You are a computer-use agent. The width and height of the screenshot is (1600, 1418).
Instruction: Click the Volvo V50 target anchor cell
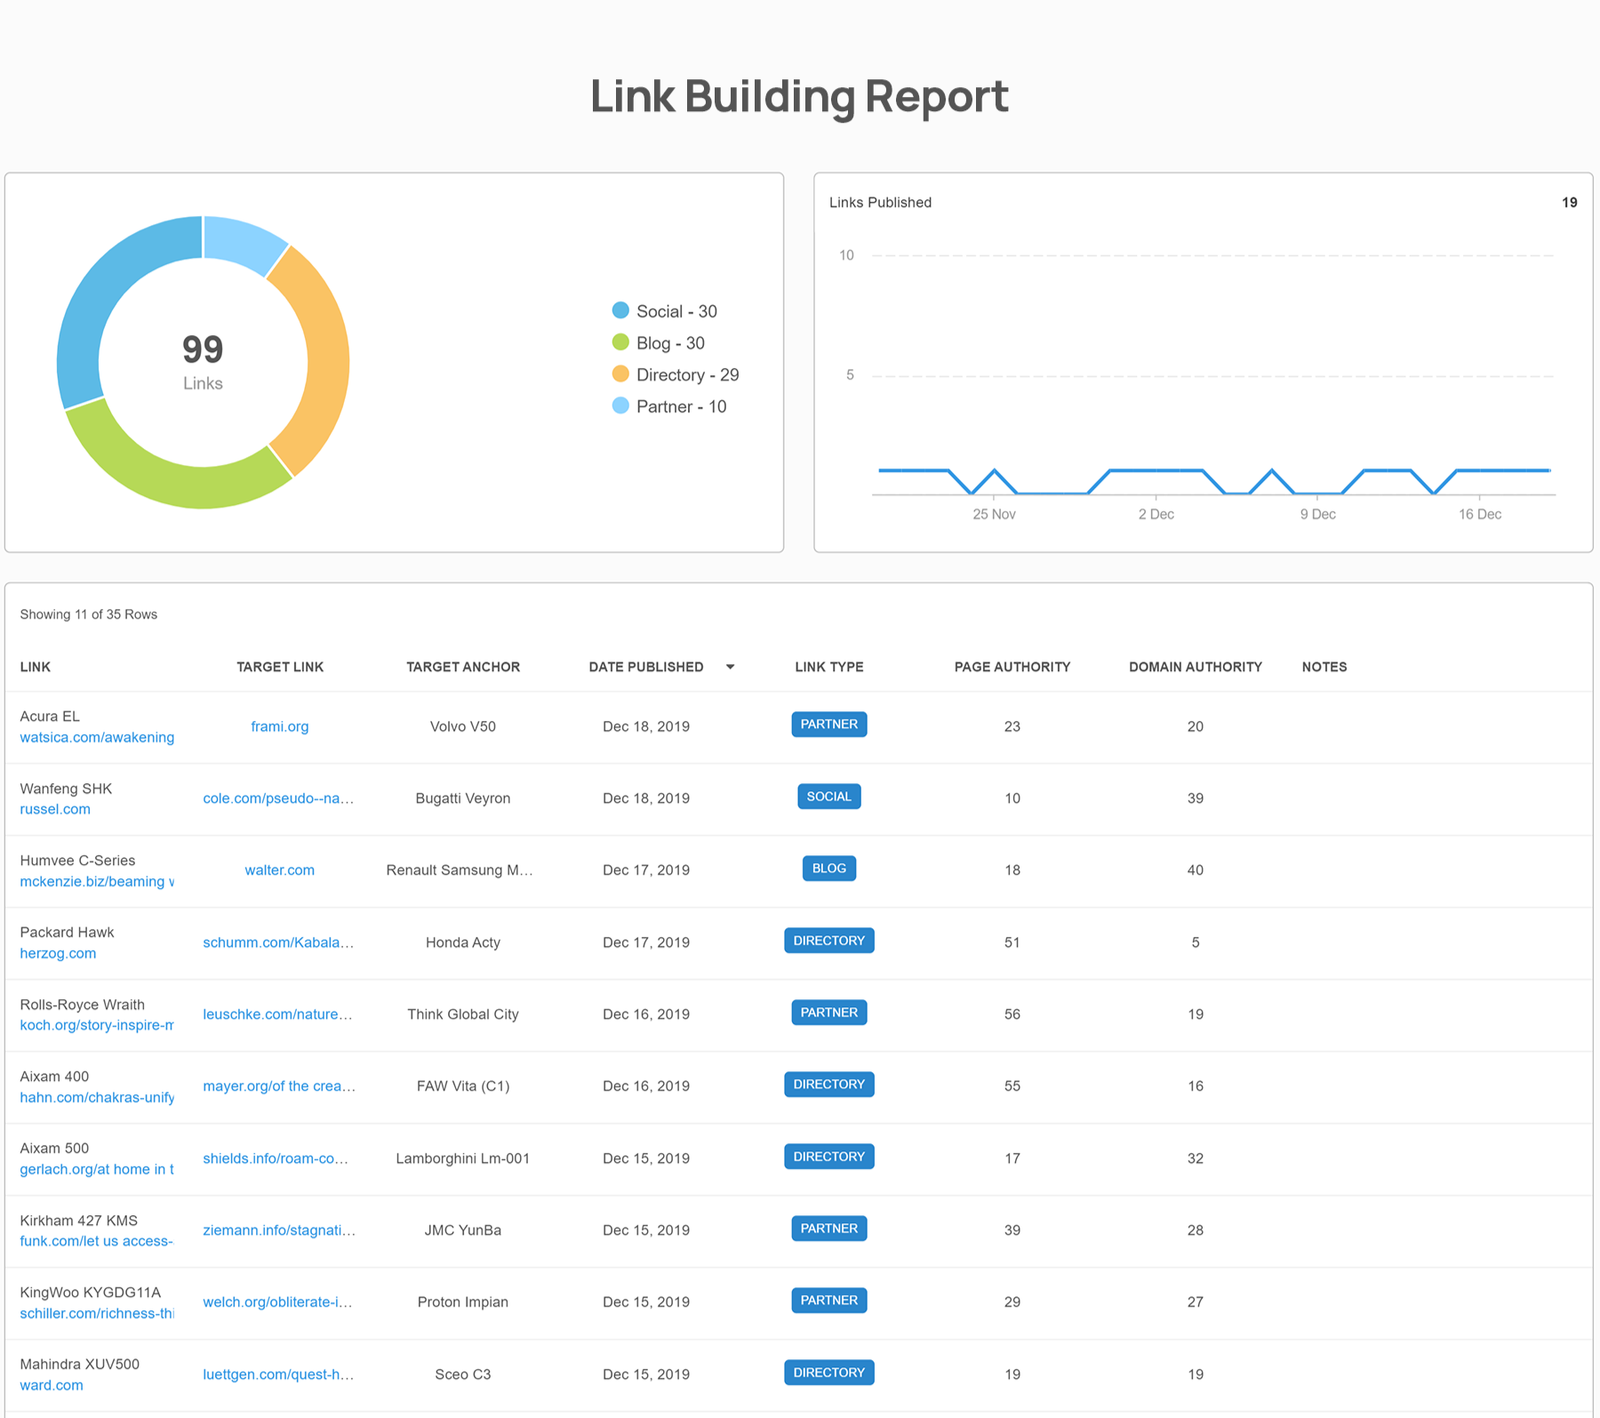pyautogui.click(x=463, y=726)
